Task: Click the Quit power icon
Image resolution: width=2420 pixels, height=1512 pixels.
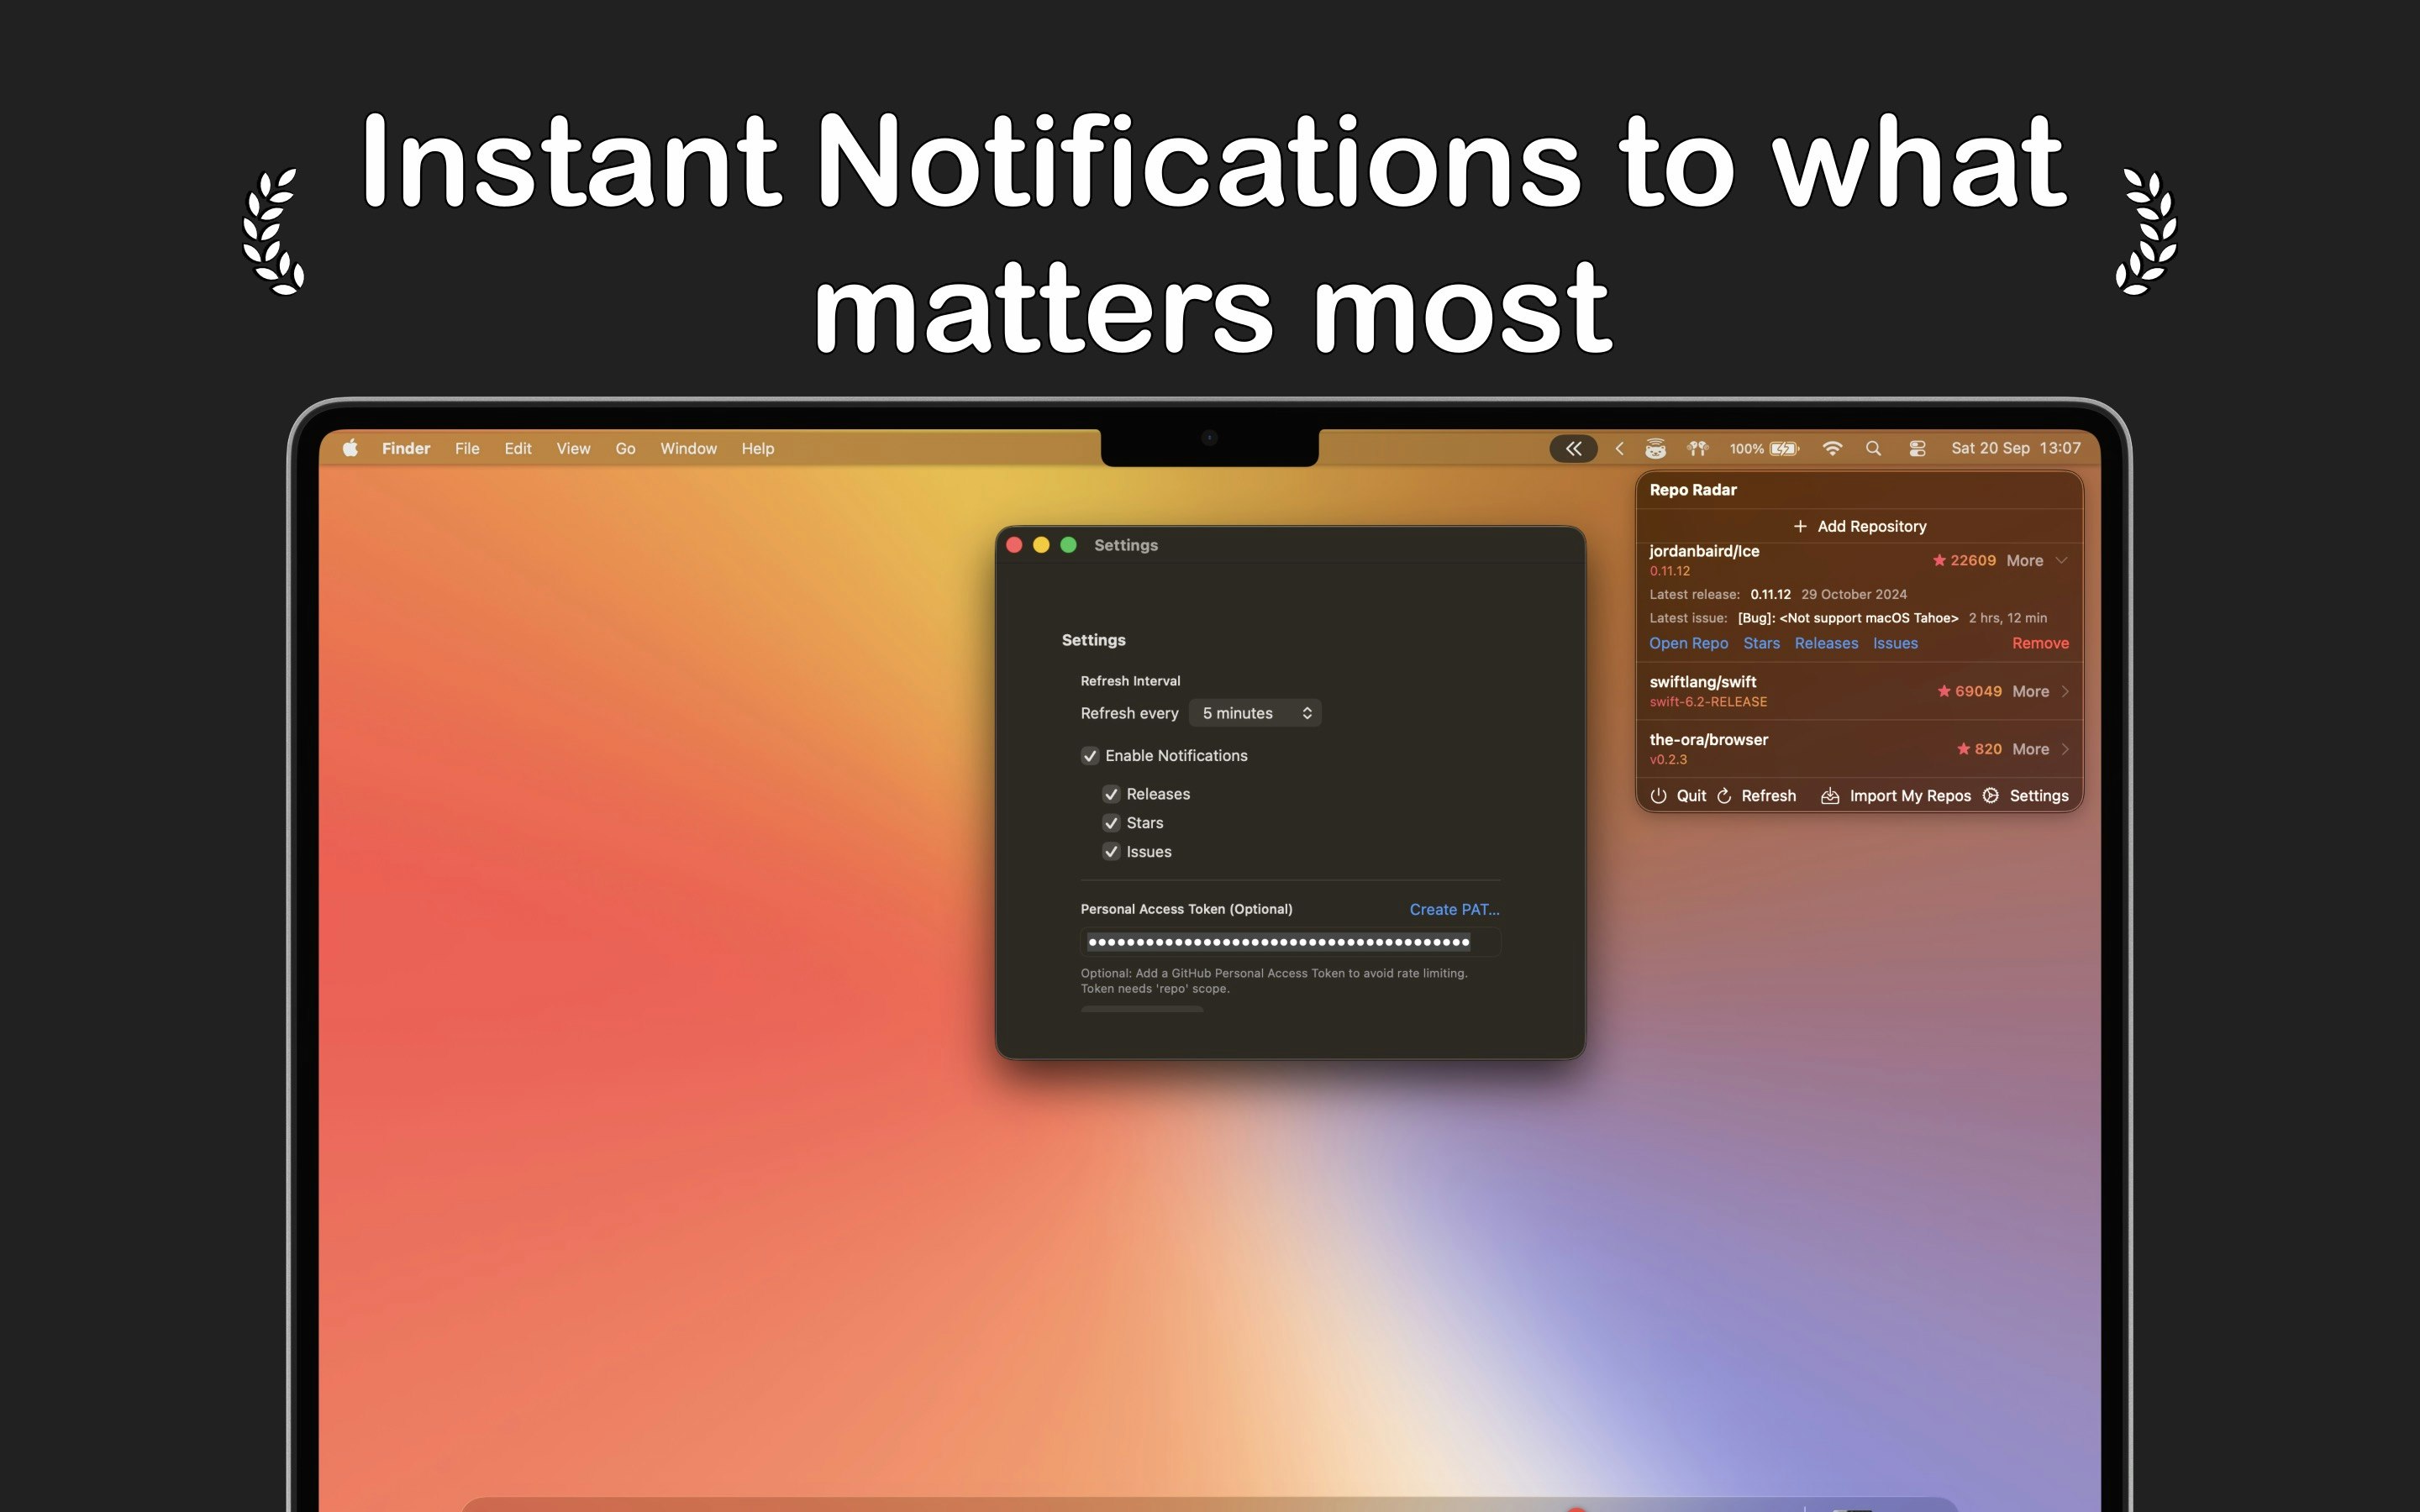Action: [1658, 796]
